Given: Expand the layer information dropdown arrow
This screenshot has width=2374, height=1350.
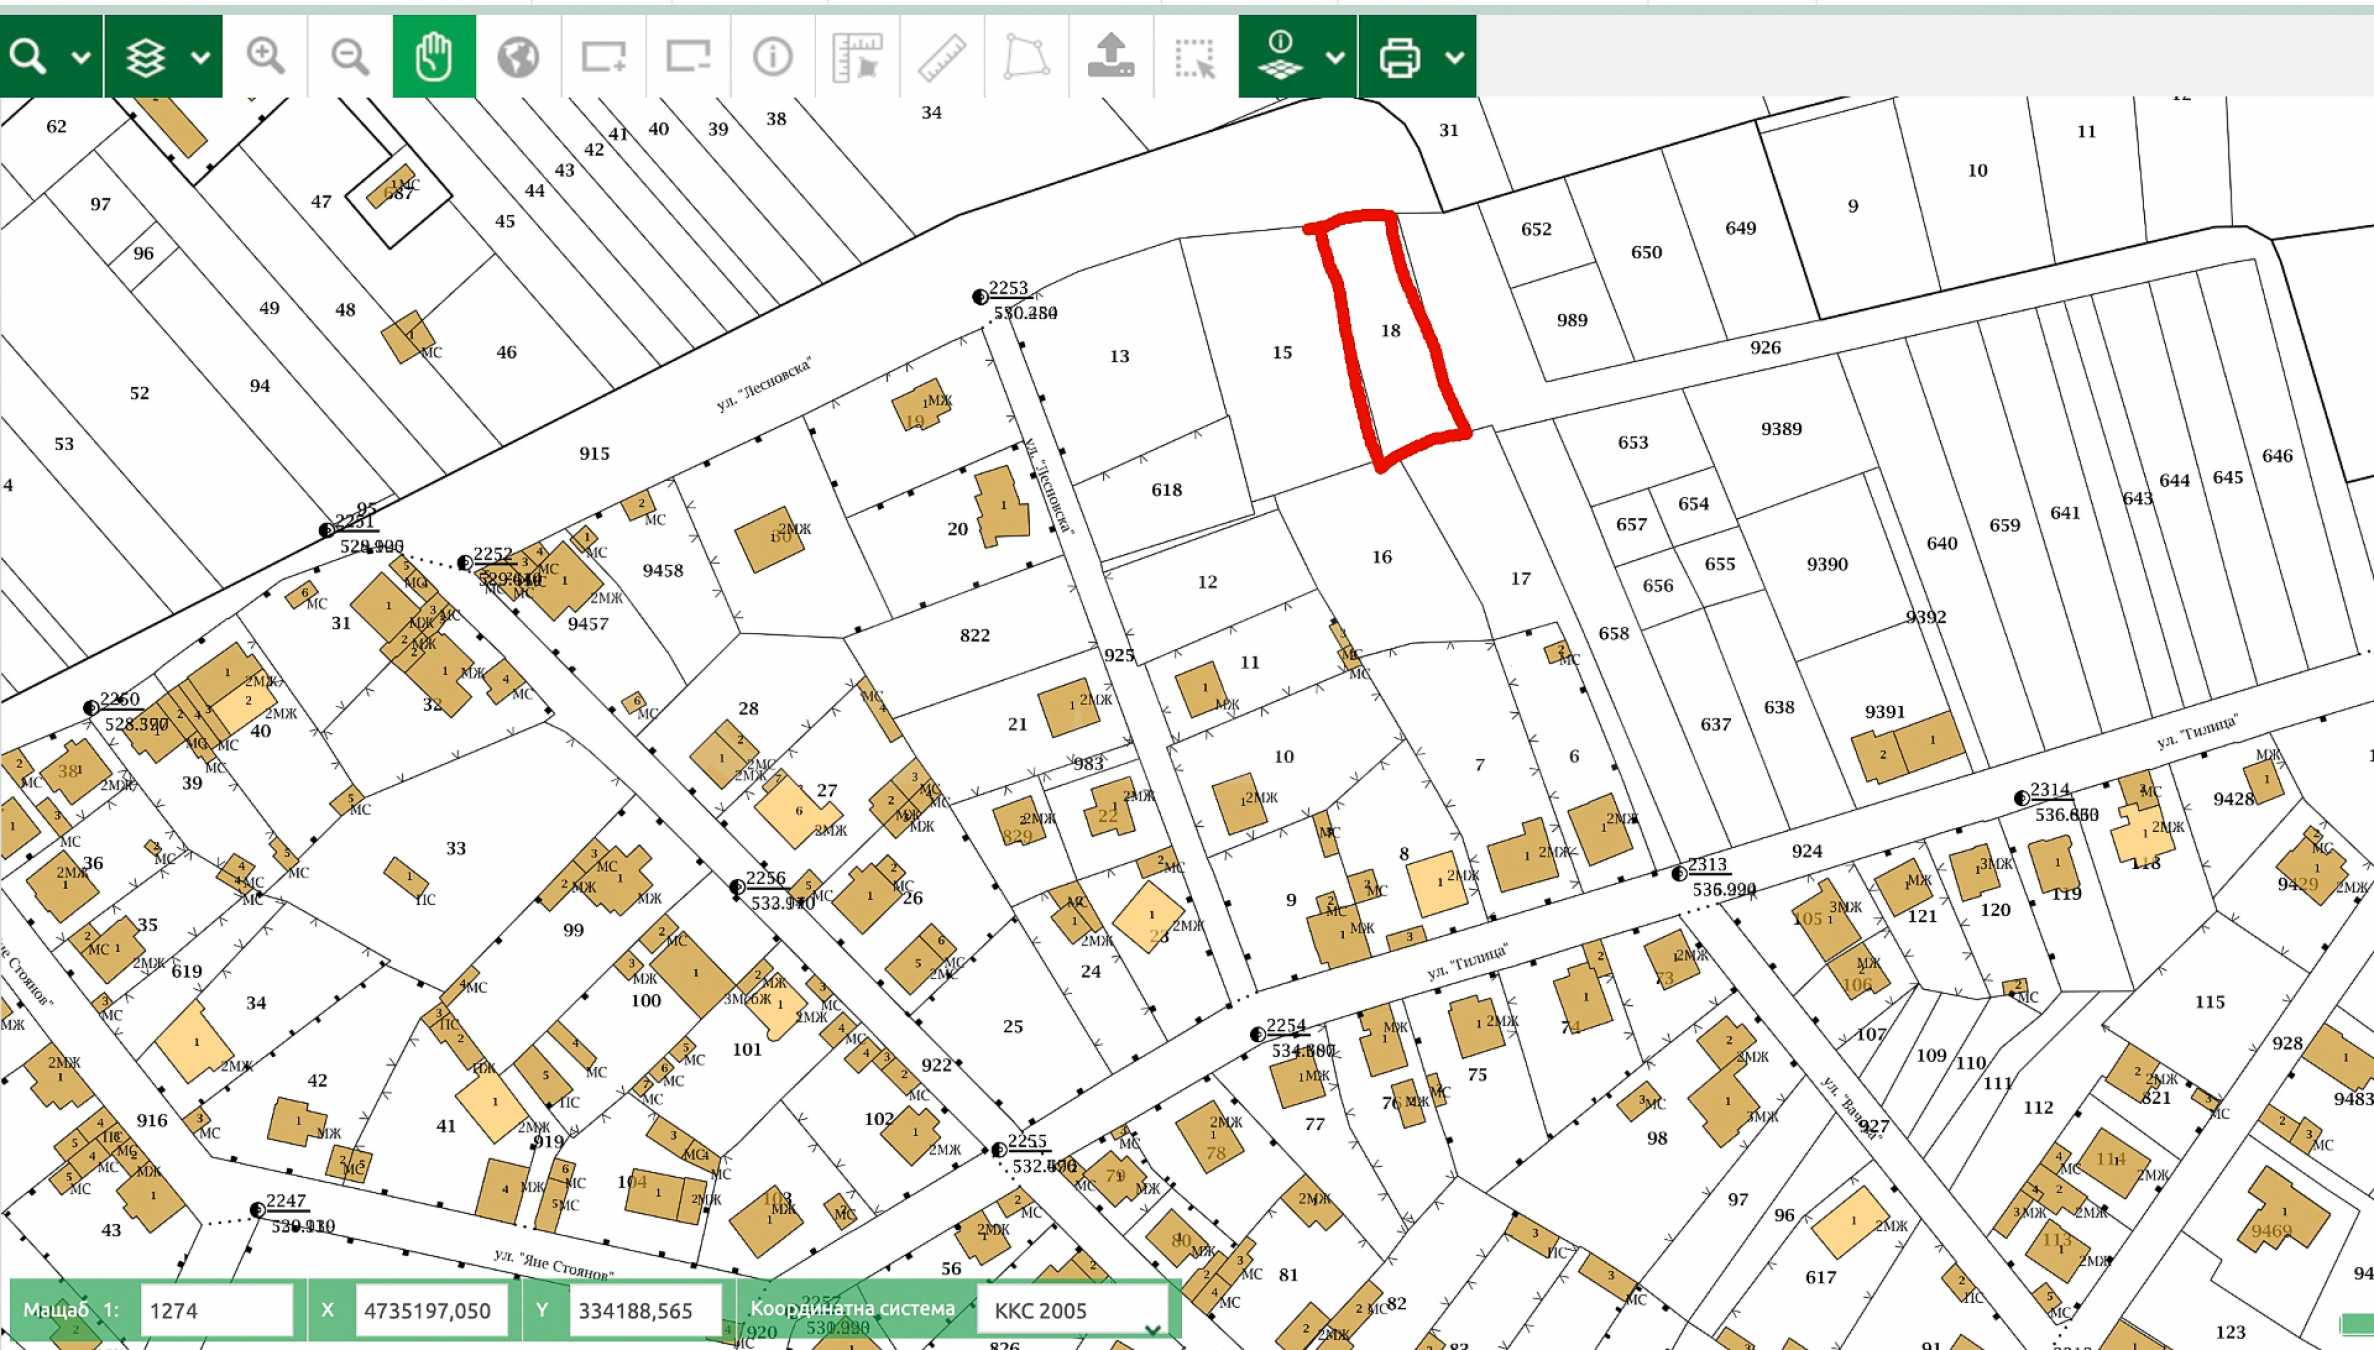Looking at the screenshot, I should (x=1335, y=58).
